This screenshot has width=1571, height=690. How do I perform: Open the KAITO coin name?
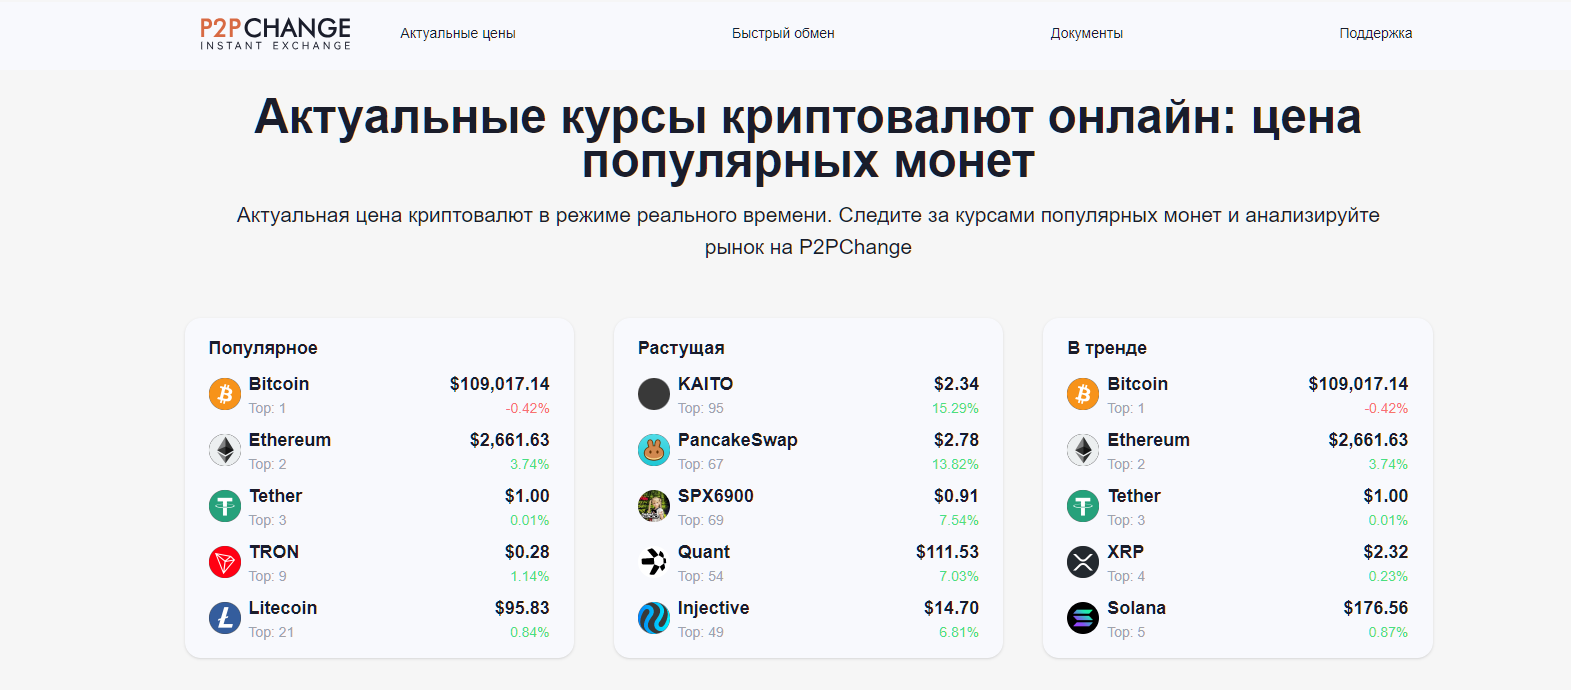click(x=705, y=384)
